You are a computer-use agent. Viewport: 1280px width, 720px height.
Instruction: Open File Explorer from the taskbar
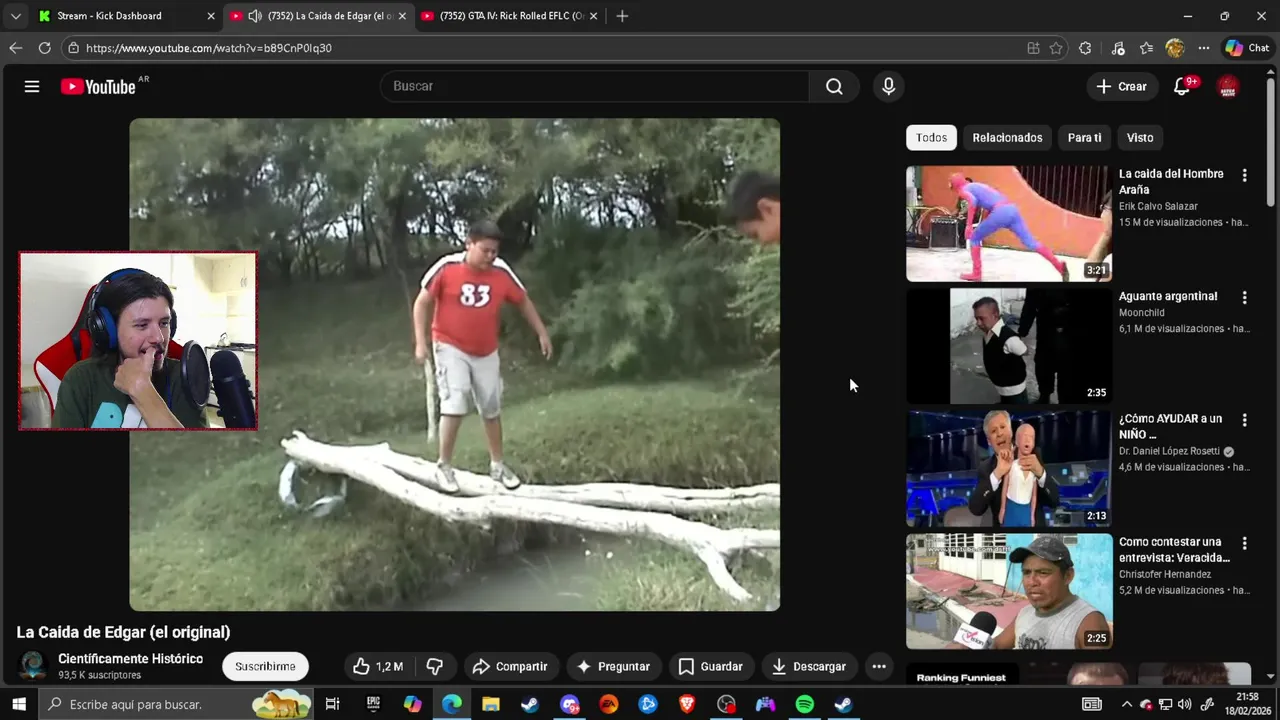point(491,704)
